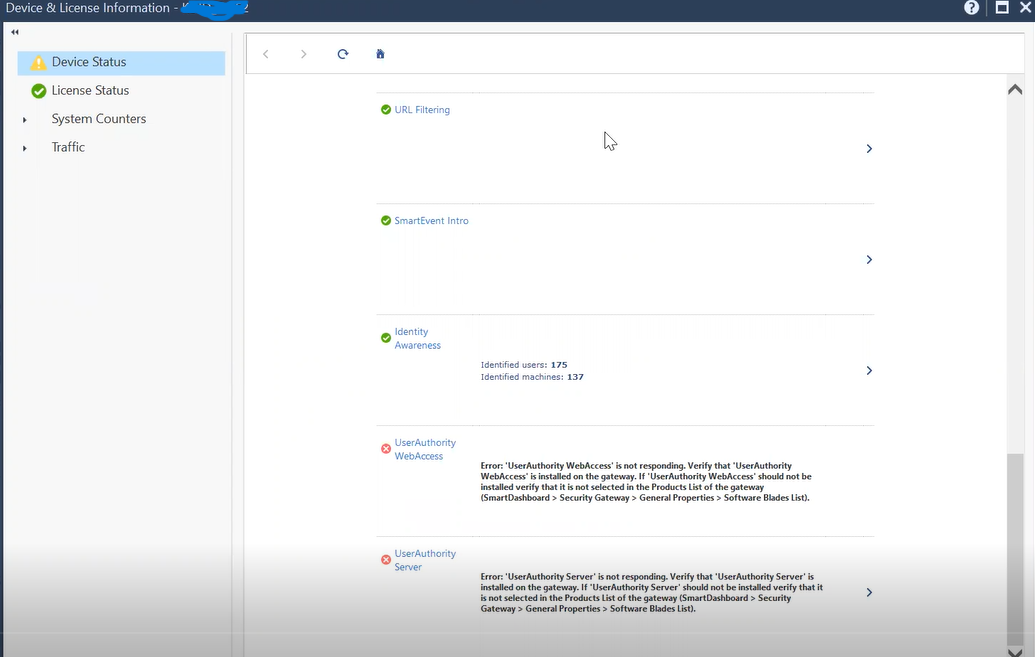Click the warning icon next to Device Status
Viewport: 1035px width, 657px height.
tap(37, 62)
